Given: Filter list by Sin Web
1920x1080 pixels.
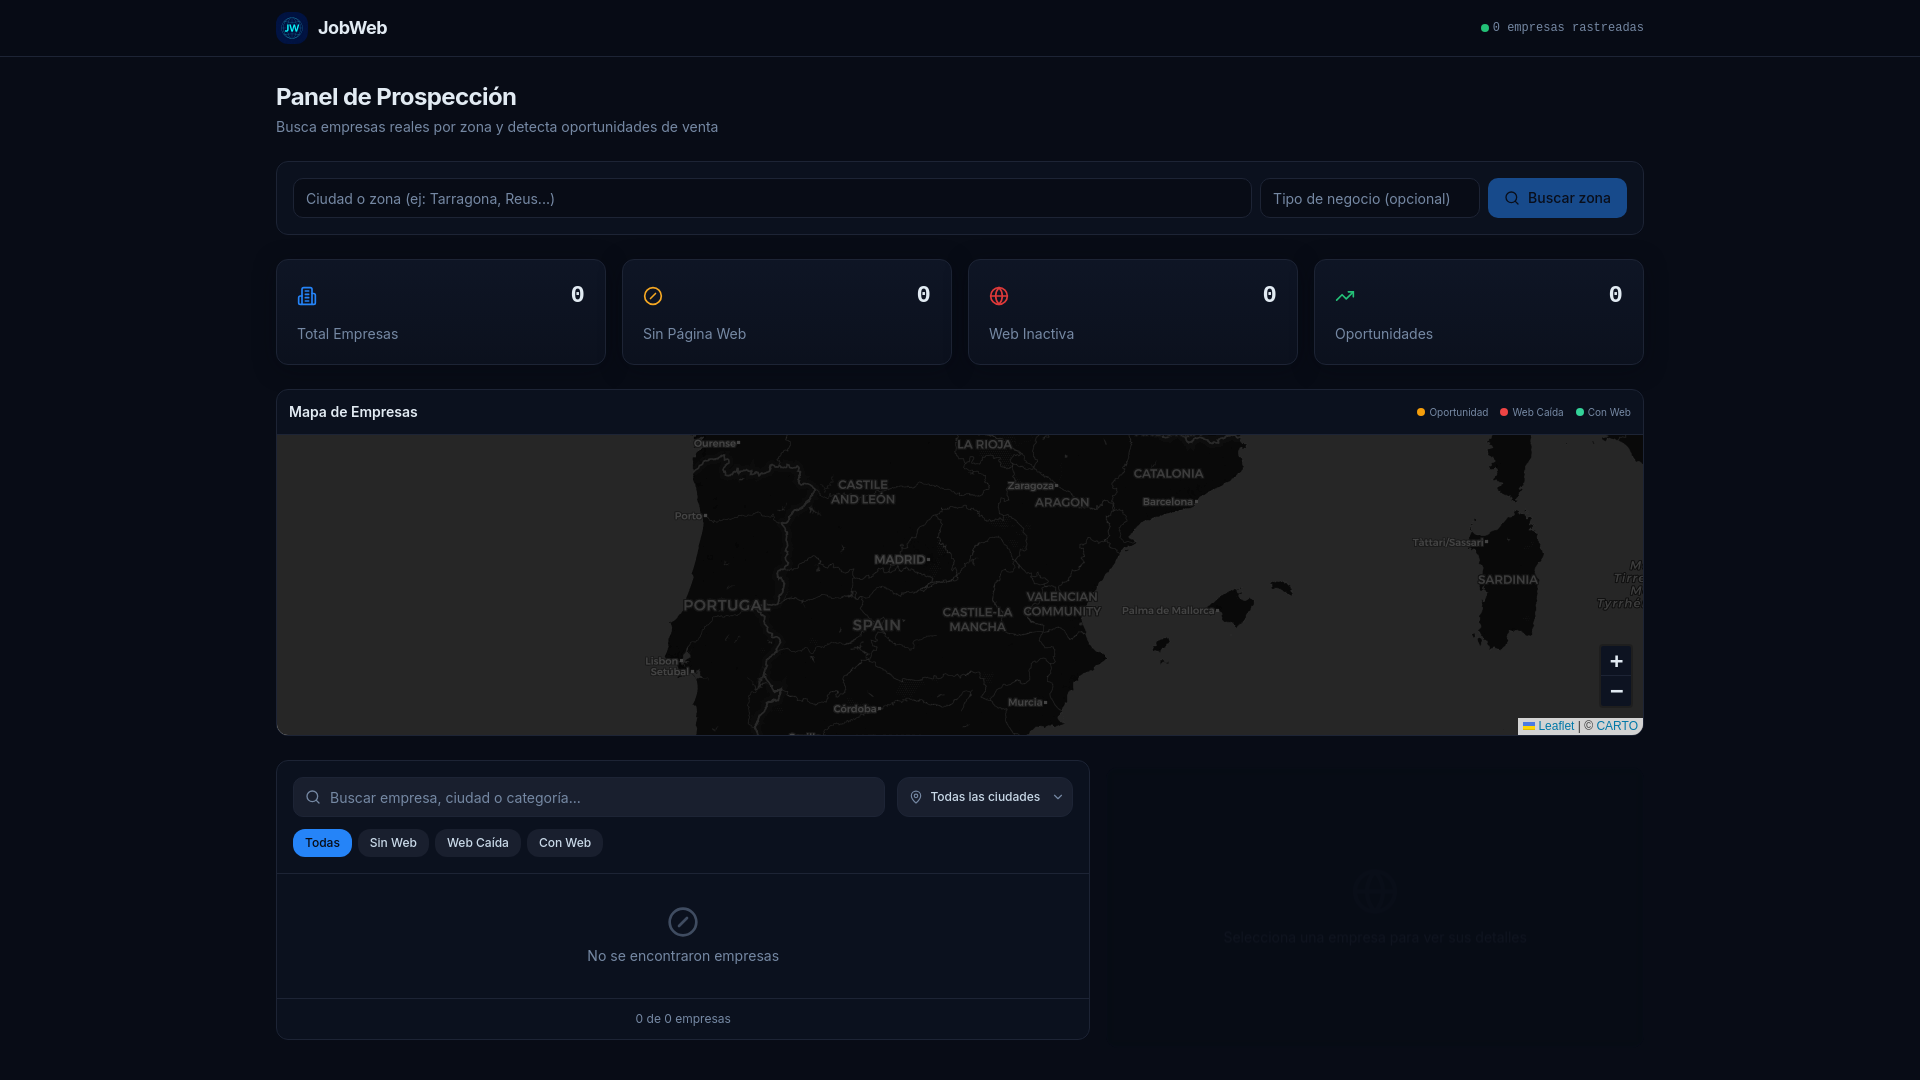Looking at the screenshot, I should point(393,843).
